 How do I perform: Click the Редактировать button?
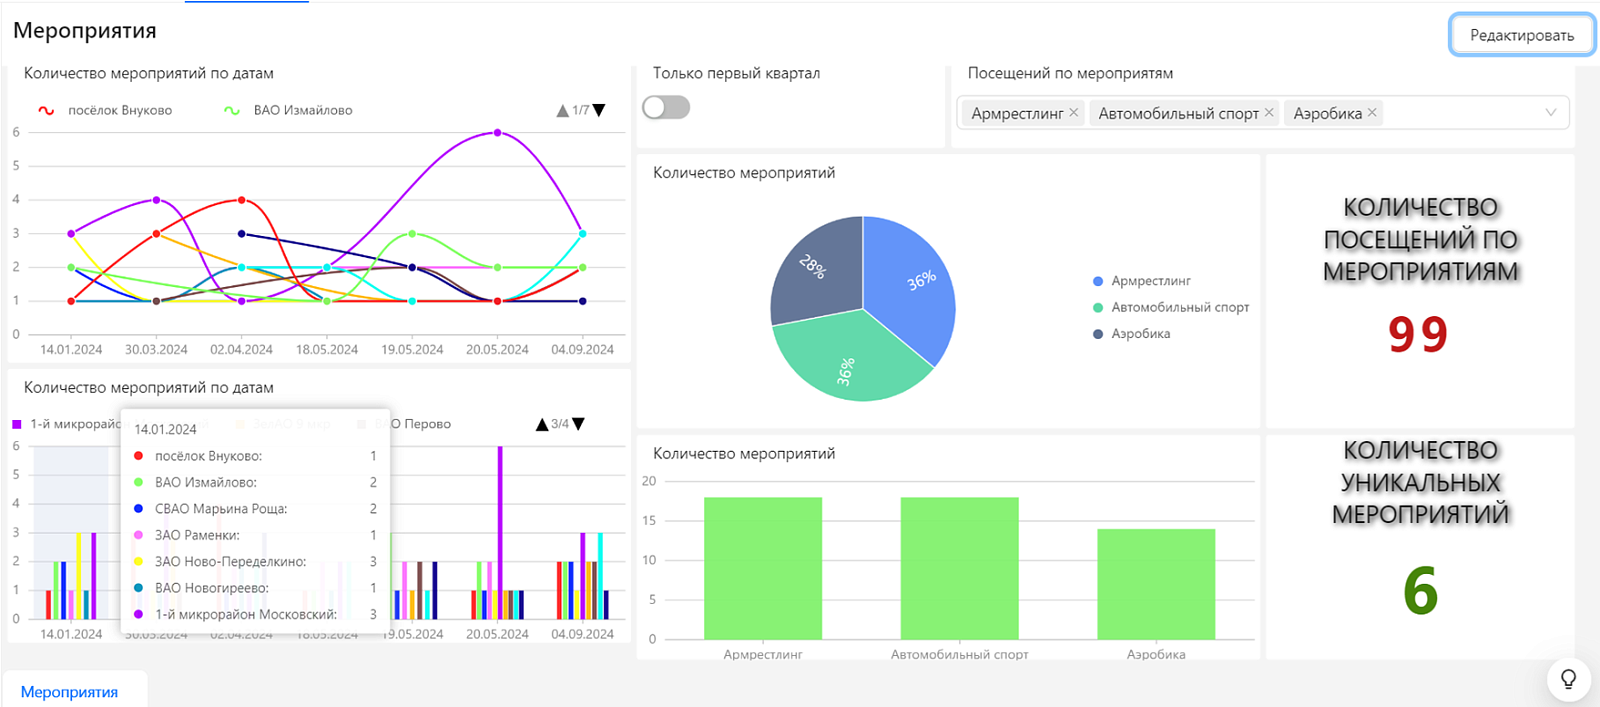click(x=1522, y=35)
